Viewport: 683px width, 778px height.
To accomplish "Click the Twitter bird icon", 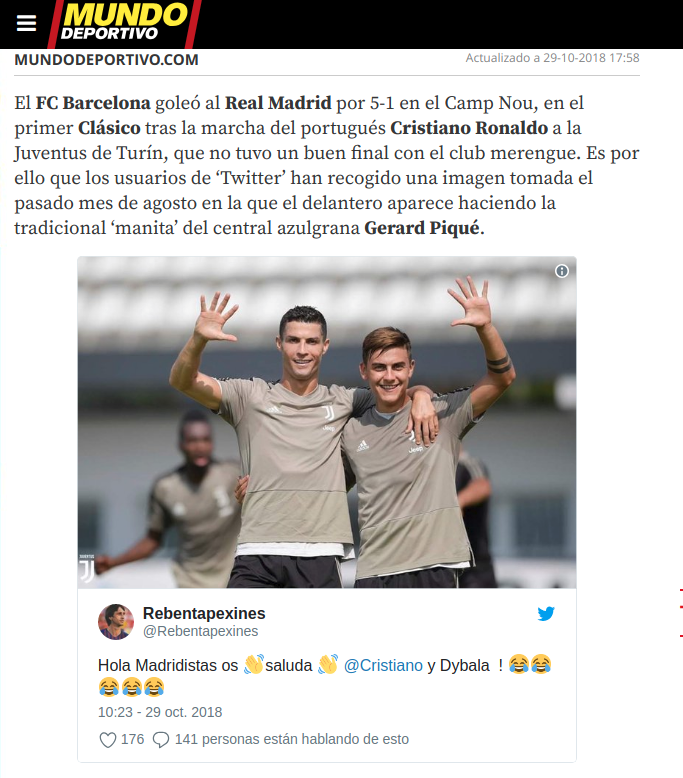I will tap(546, 614).
